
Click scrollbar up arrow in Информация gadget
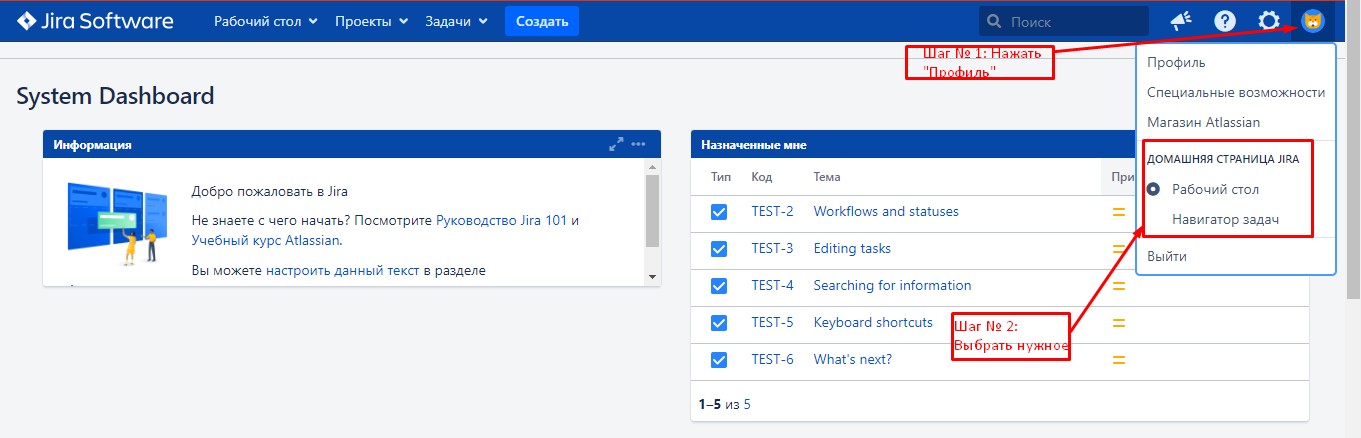pyautogui.click(x=652, y=166)
